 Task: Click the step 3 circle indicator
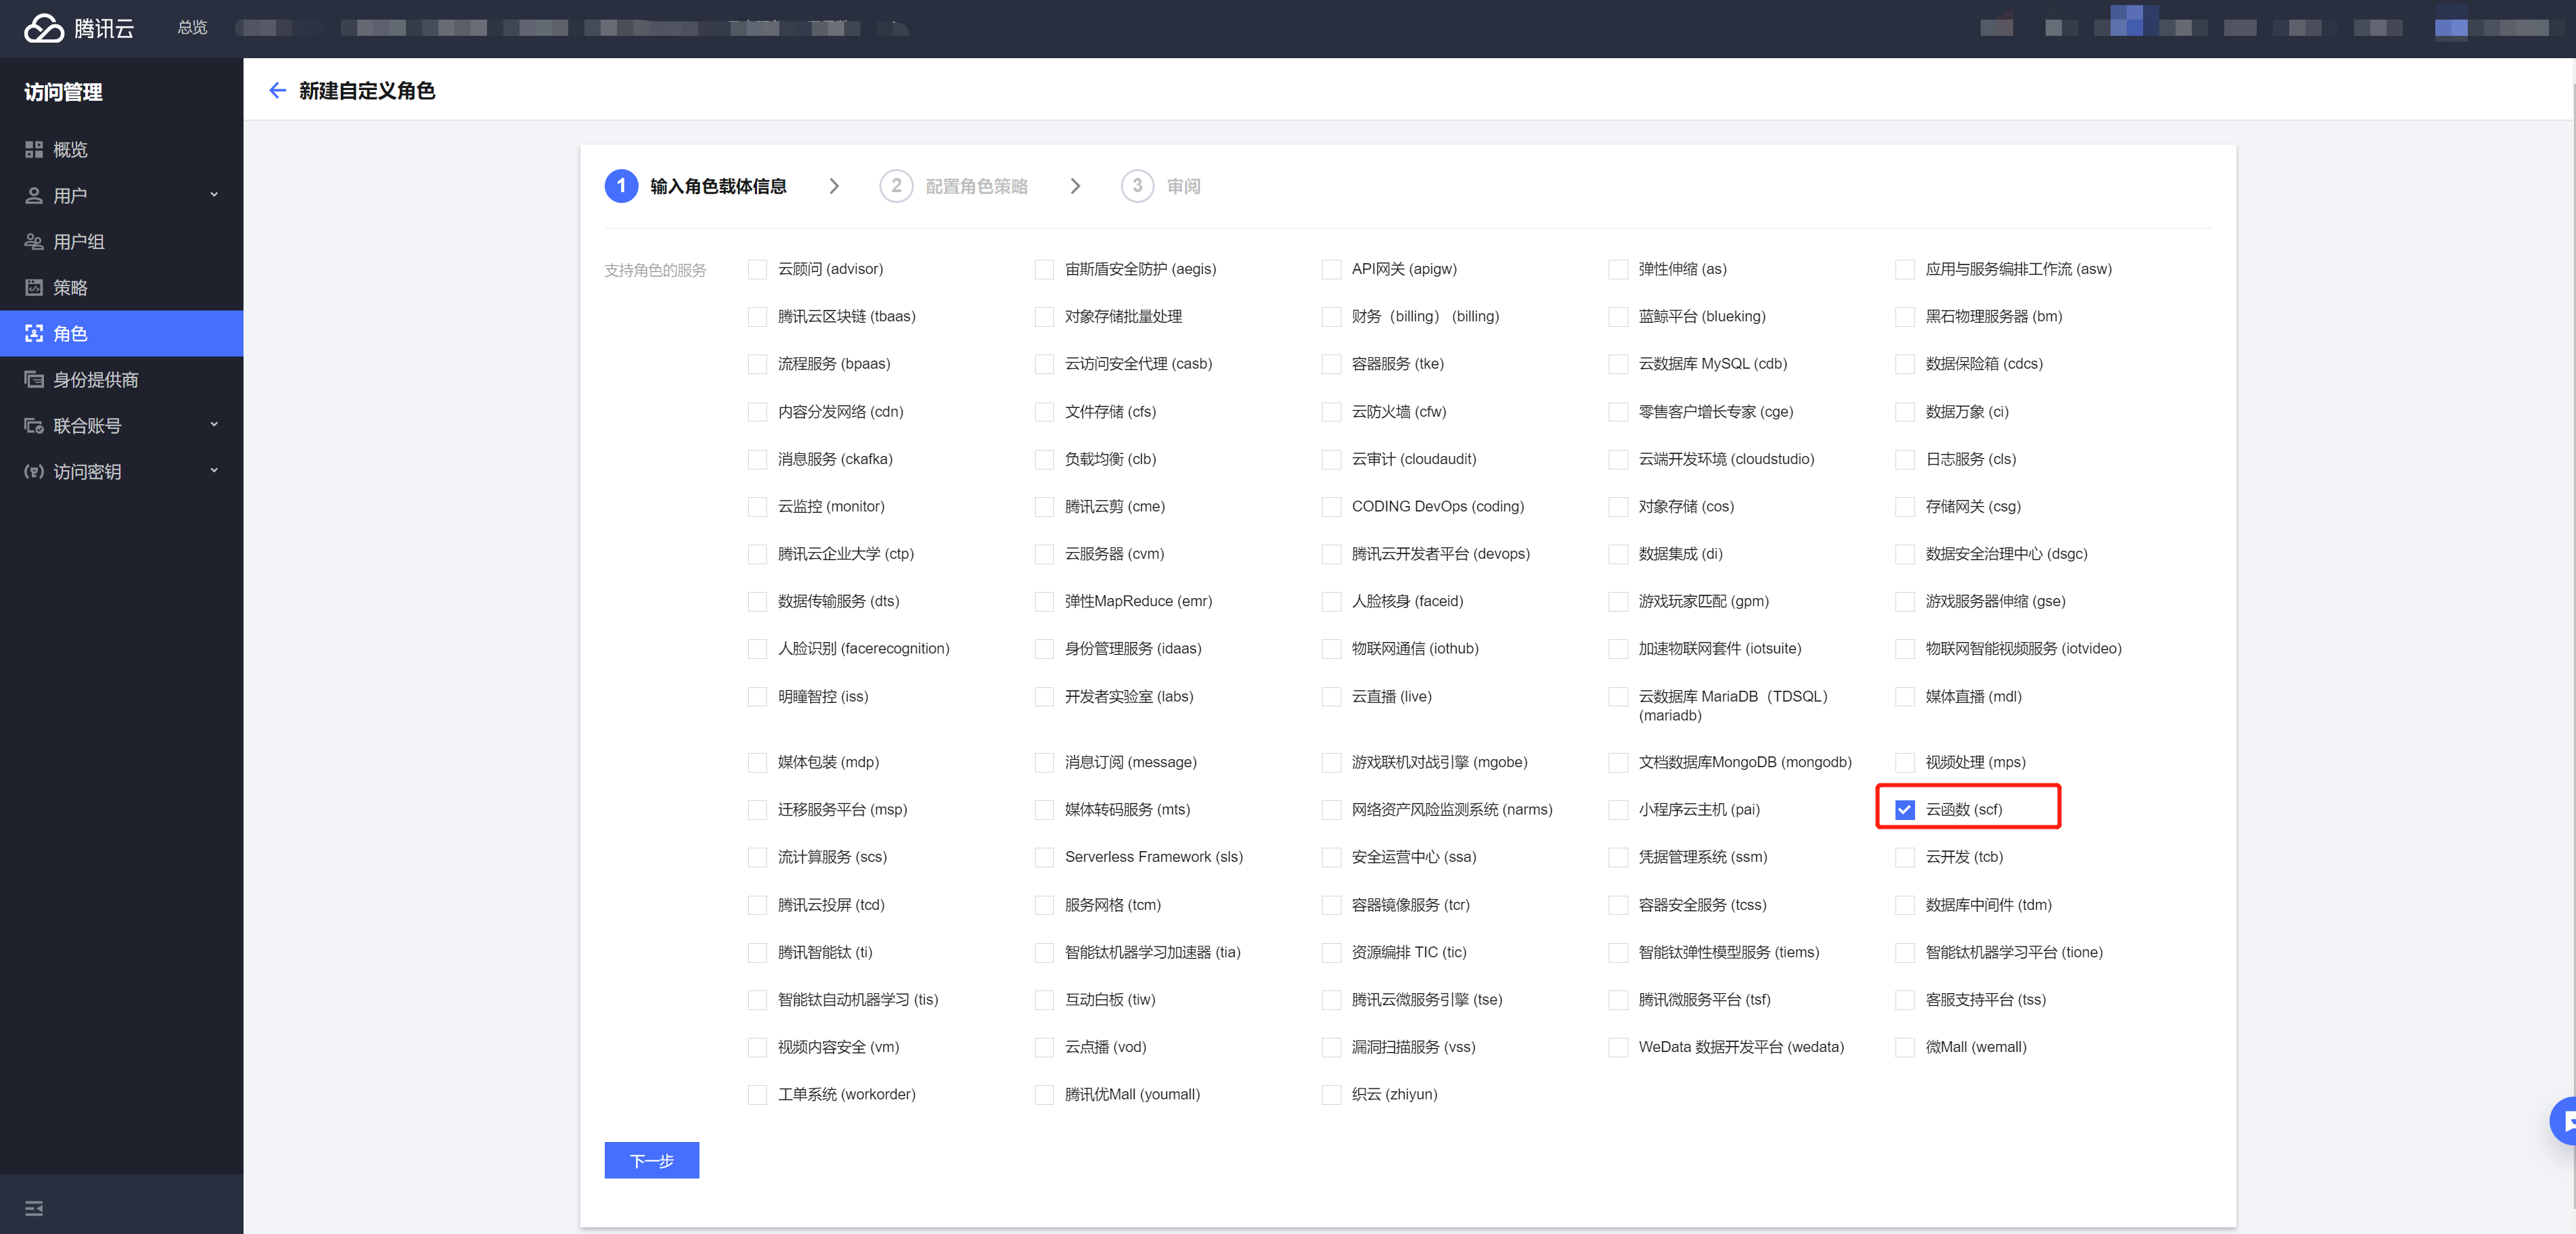1137,186
